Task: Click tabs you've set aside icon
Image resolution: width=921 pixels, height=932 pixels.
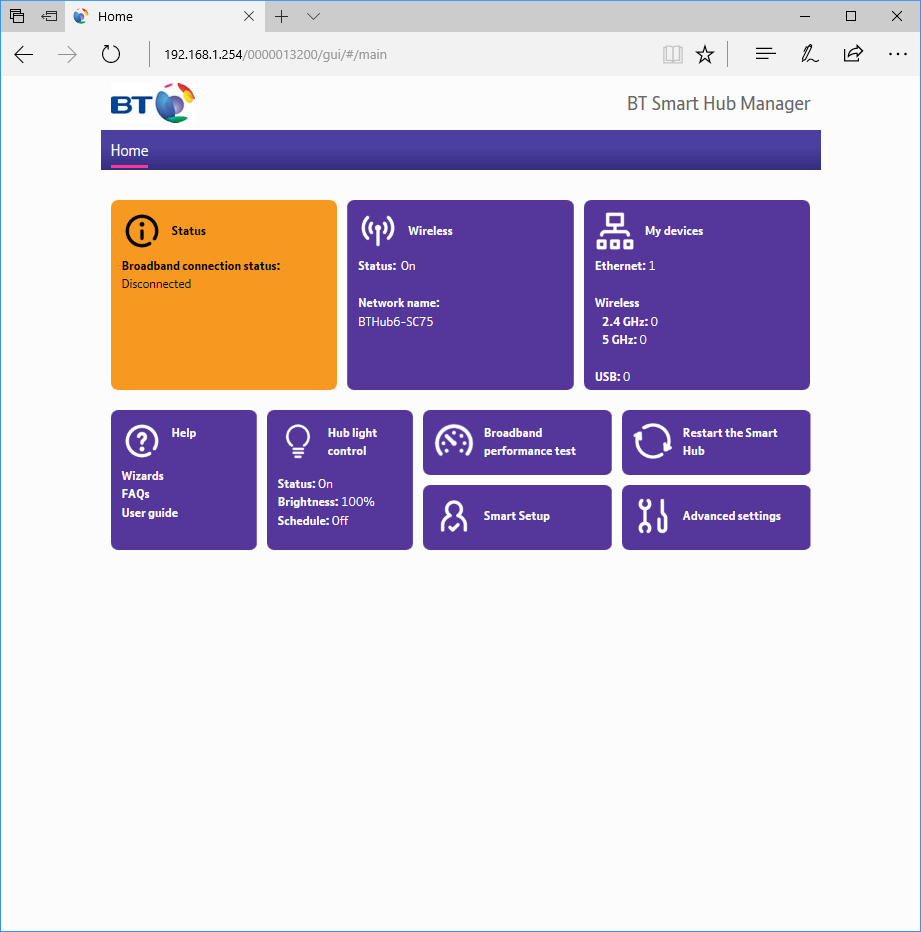Action: (x=17, y=16)
